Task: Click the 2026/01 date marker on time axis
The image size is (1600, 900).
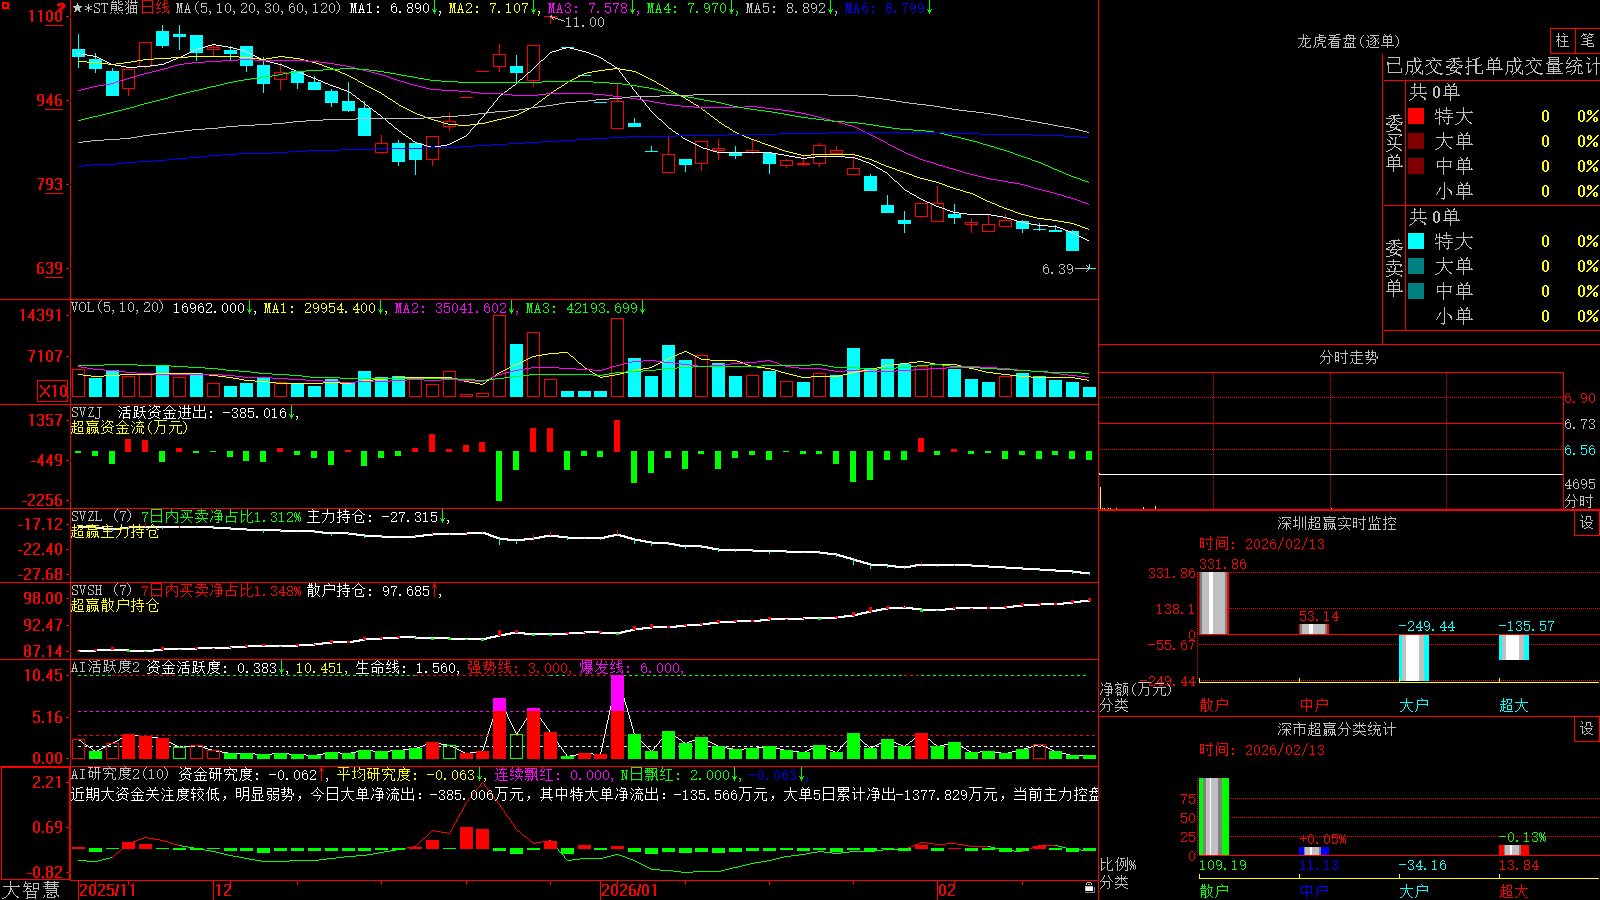Action: 630,890
